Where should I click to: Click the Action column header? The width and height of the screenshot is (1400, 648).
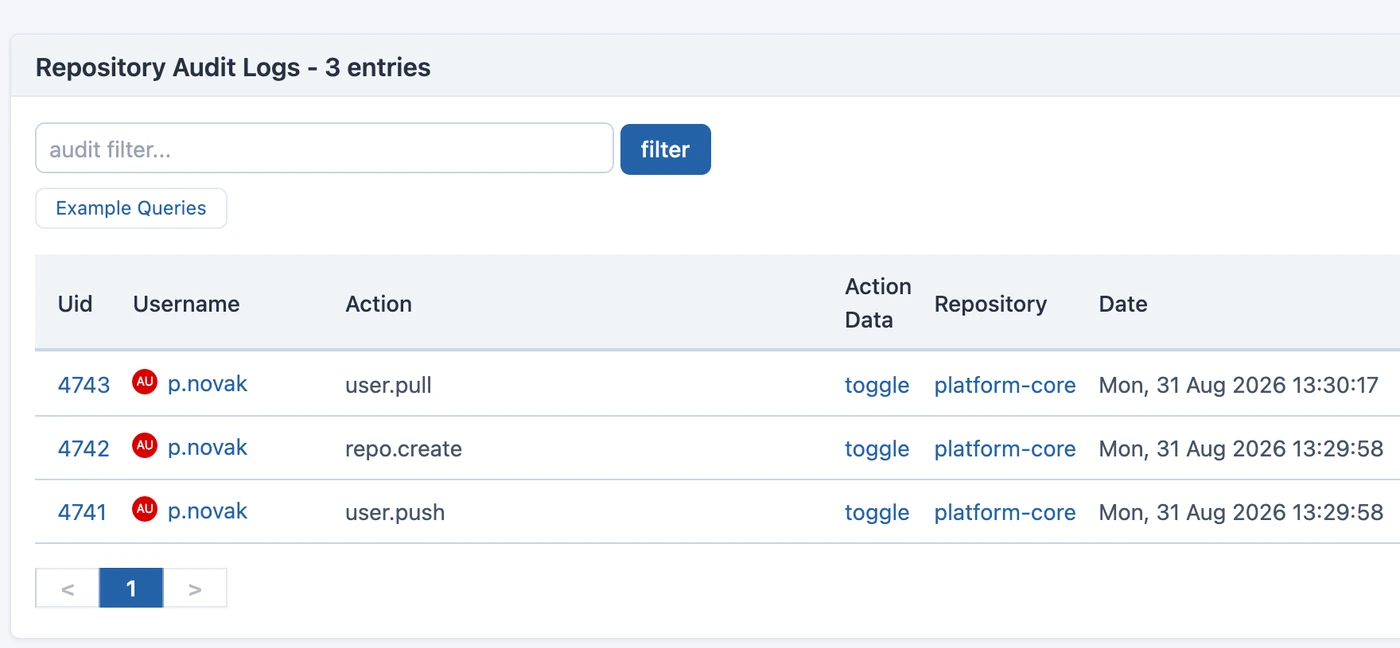379,303
